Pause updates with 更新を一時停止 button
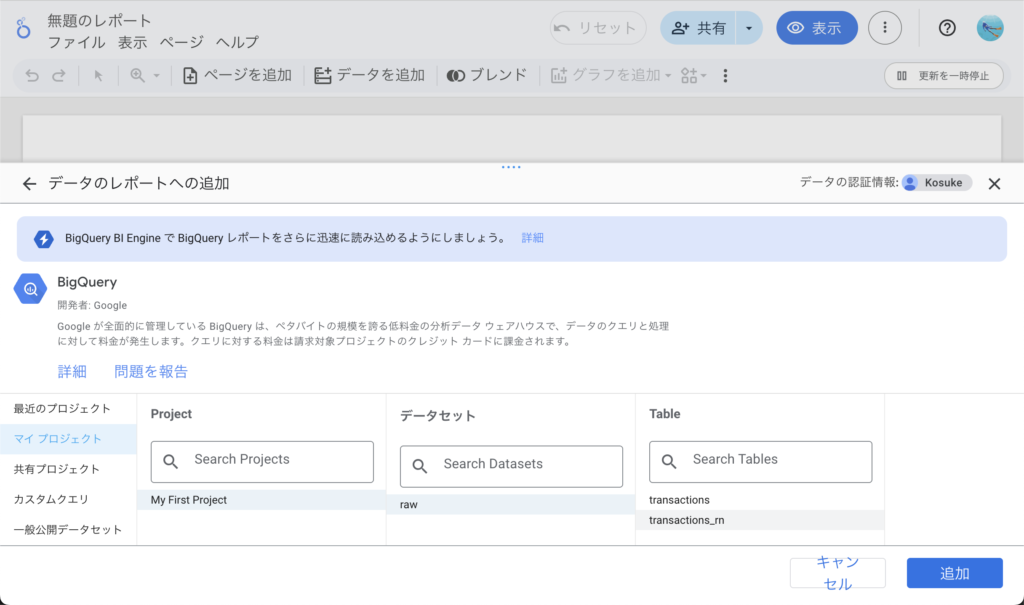This screenshot has height=605, width=1024. (x=943, y=76)
